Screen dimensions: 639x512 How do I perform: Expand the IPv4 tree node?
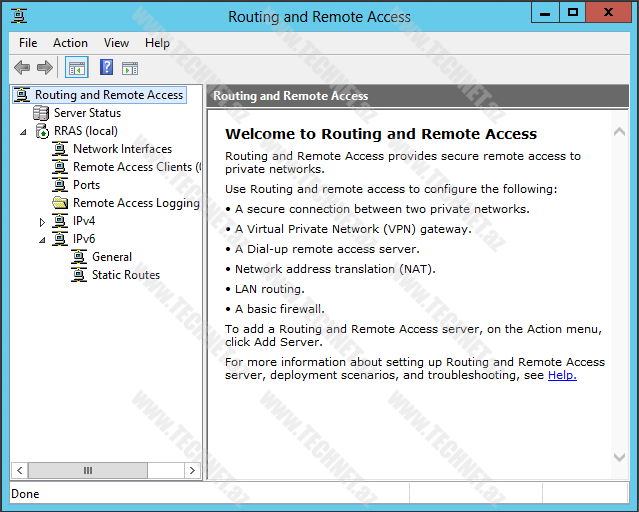click(42, 222)
